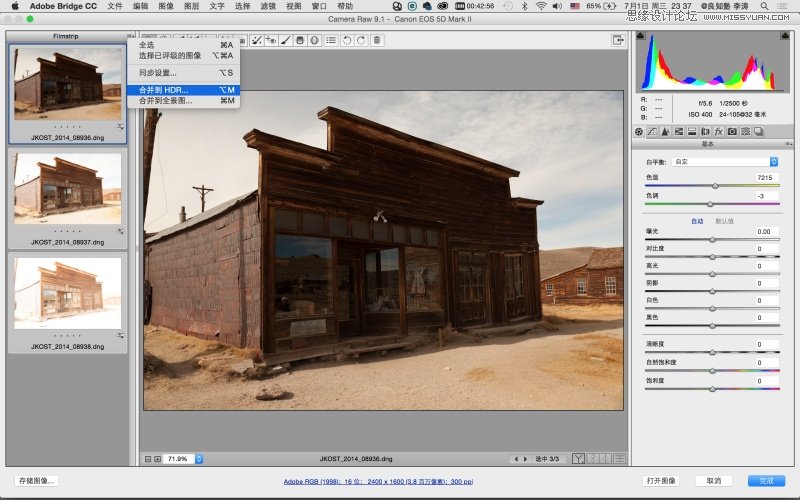Open the Camera Calibration panel tab
This screenshot has width=800, height=500.
click(x=732, y=131)
